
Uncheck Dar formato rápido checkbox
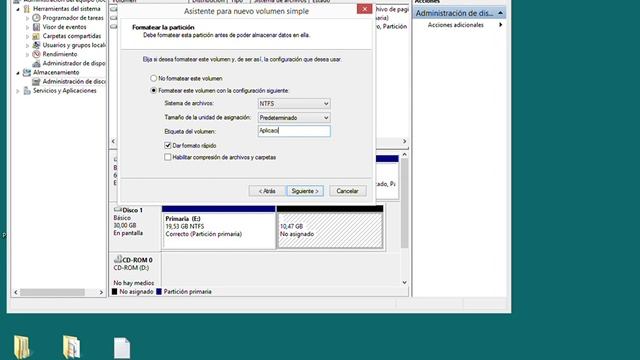click(168, 145)
